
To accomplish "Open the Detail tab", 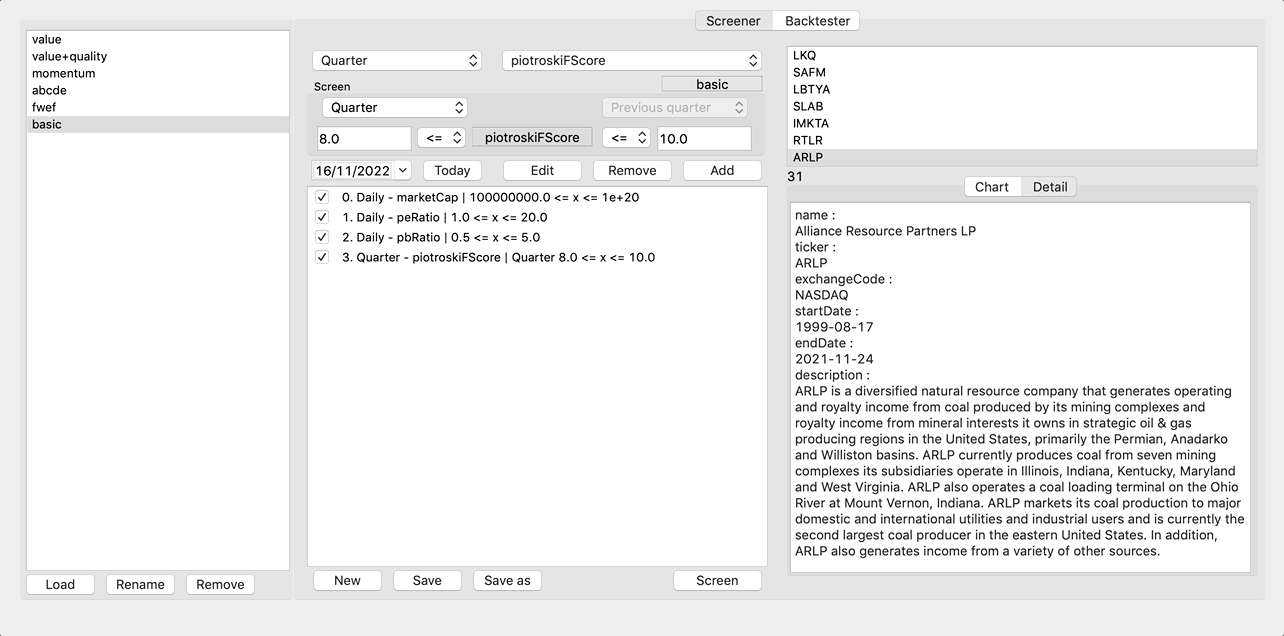I will [x=1050, y=187].
